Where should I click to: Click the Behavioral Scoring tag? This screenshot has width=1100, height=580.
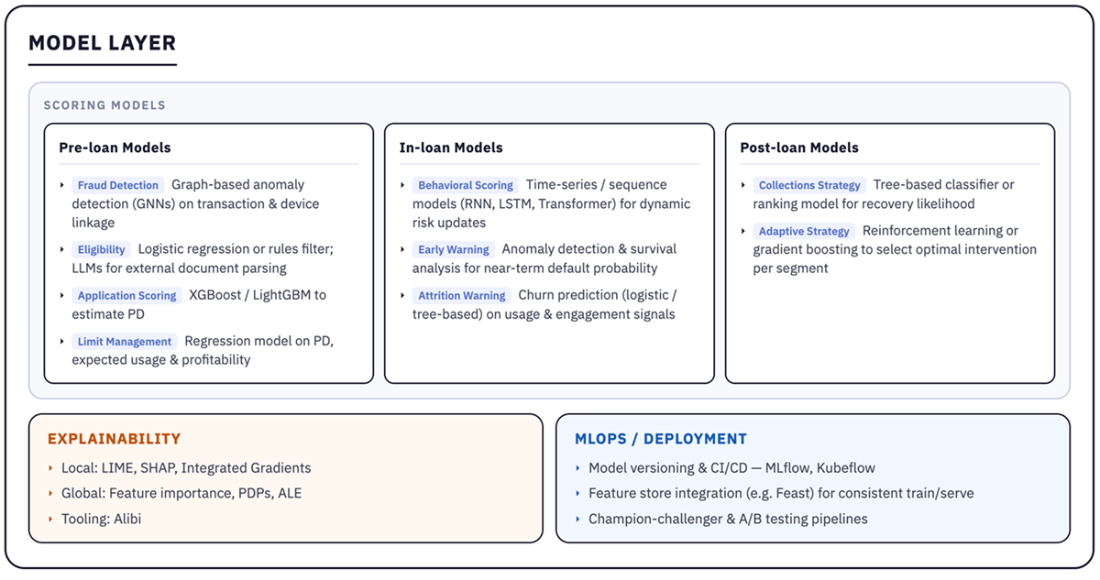tap(466, 185)
